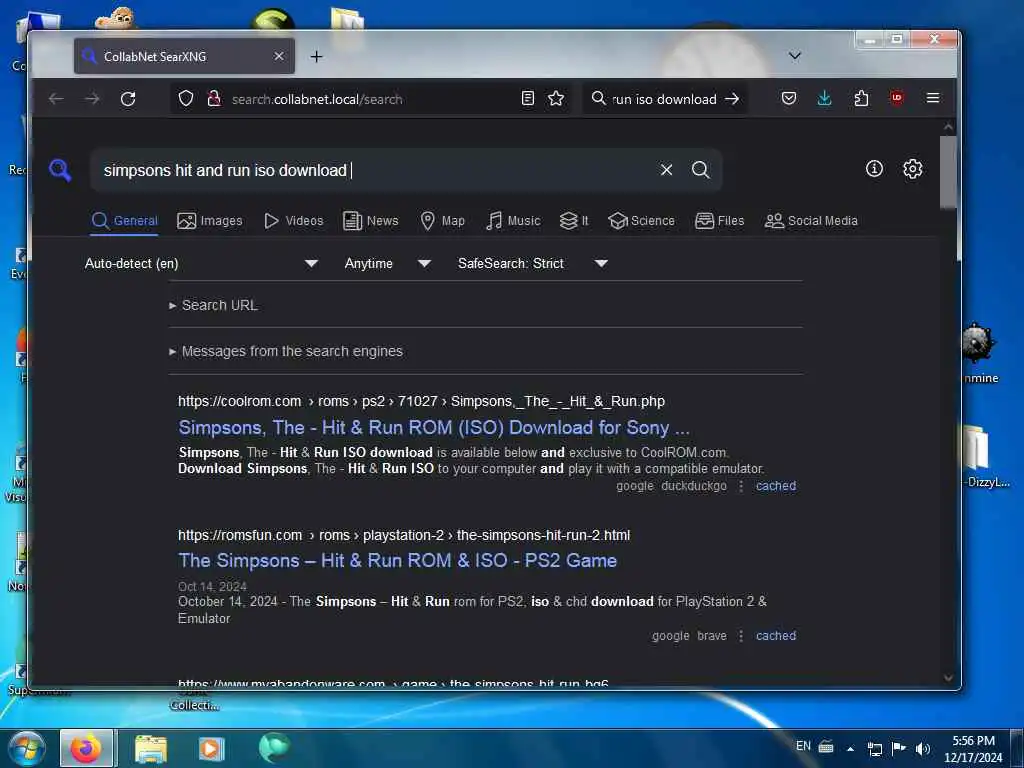Switch to the Files search tab
This screenshot has height=768, width=1024.
tap(720, 221)
